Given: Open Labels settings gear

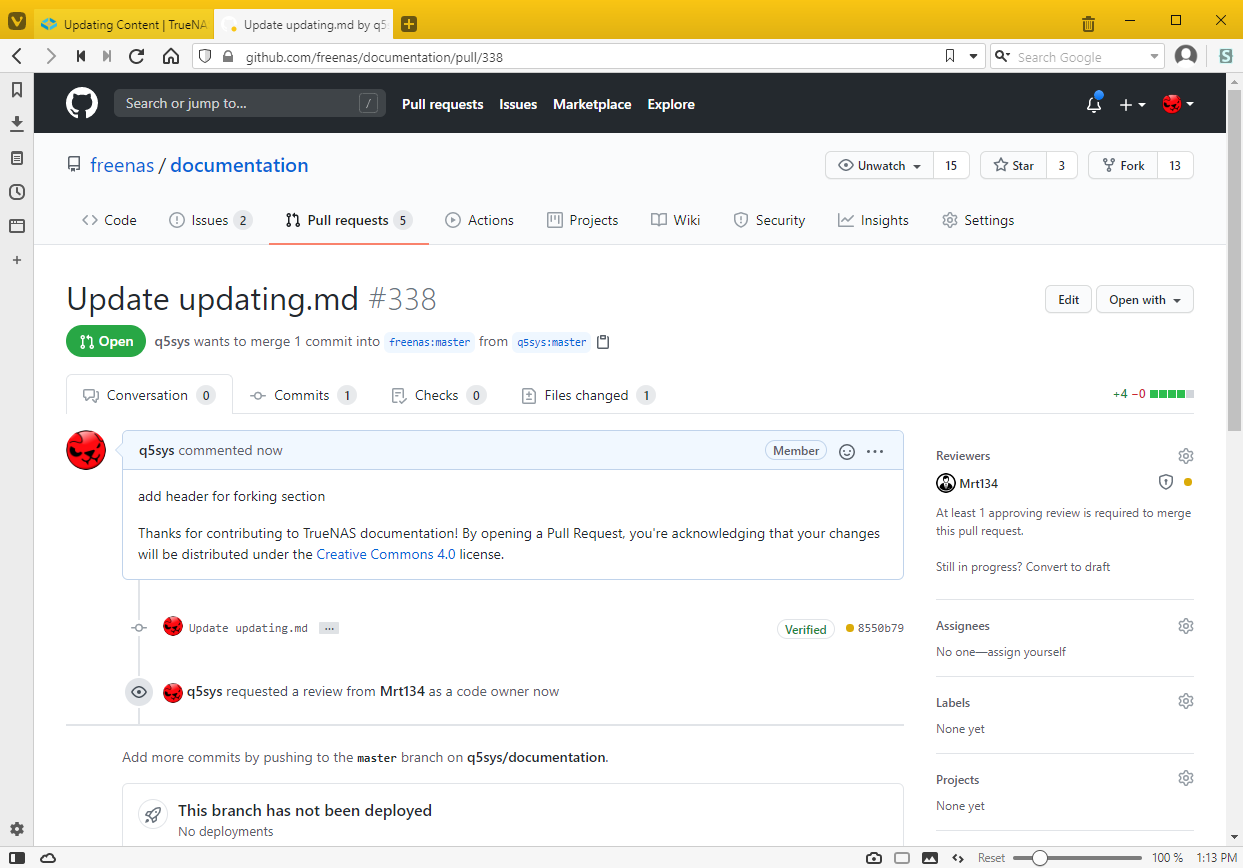Looking at the screenshot, I should pyautogui.click(x=1186, y=702).
